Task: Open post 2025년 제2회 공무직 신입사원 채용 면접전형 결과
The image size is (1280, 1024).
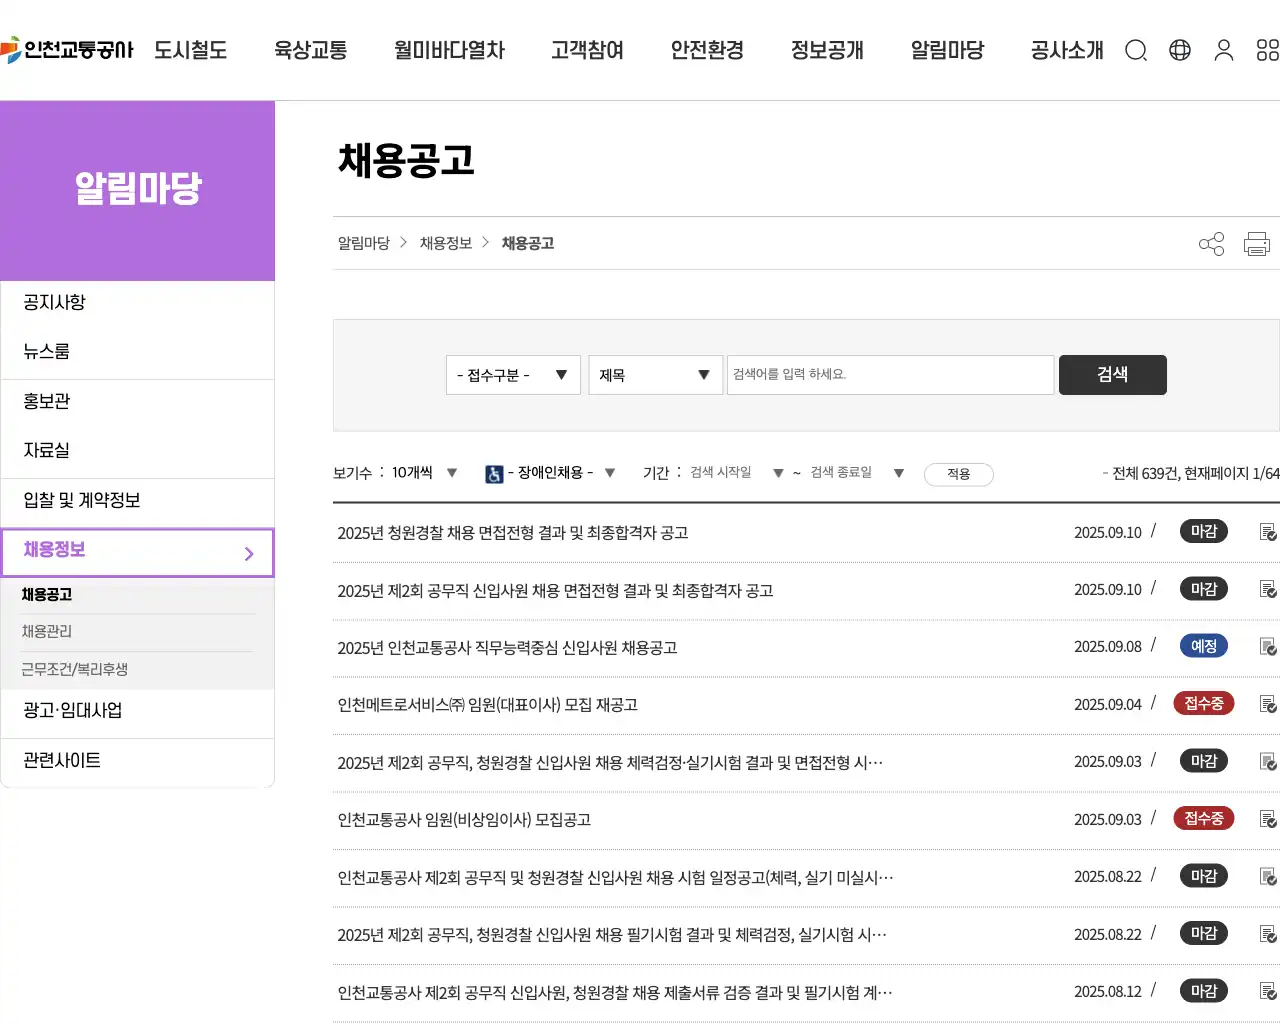Action: pyautogui.click(x=555, y=591)
